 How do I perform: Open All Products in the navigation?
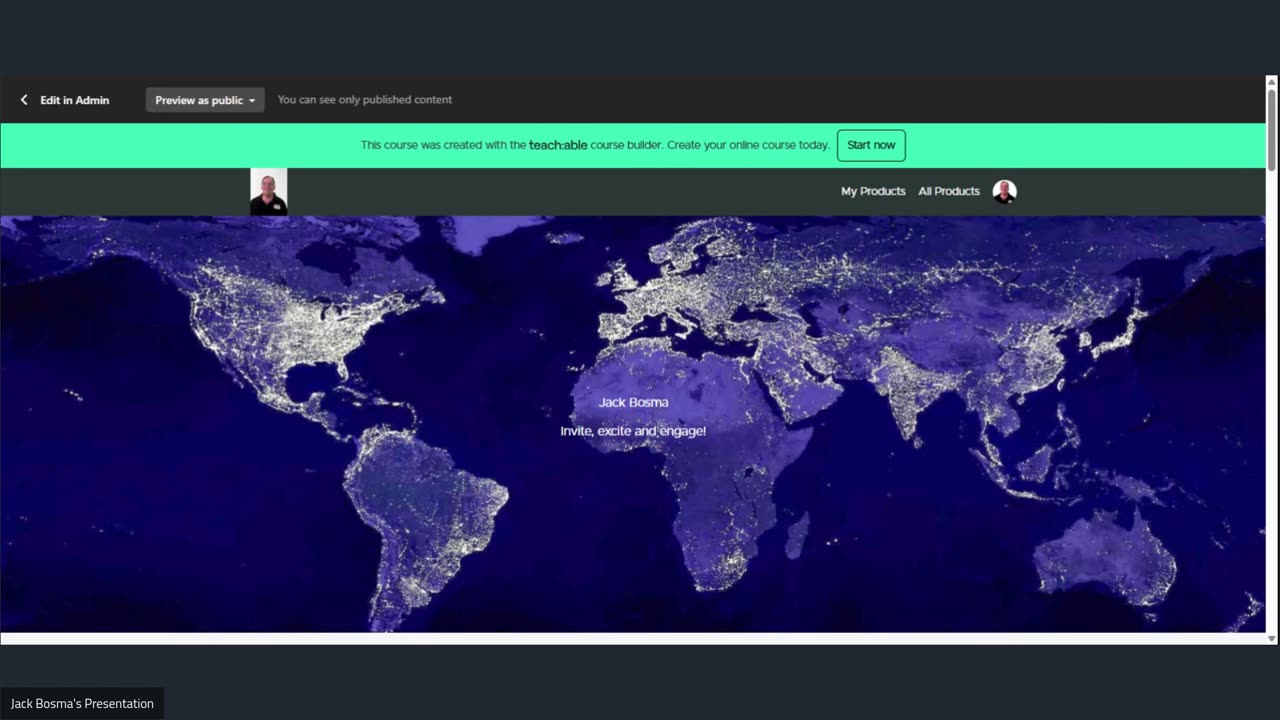click(x=949, y=191)
